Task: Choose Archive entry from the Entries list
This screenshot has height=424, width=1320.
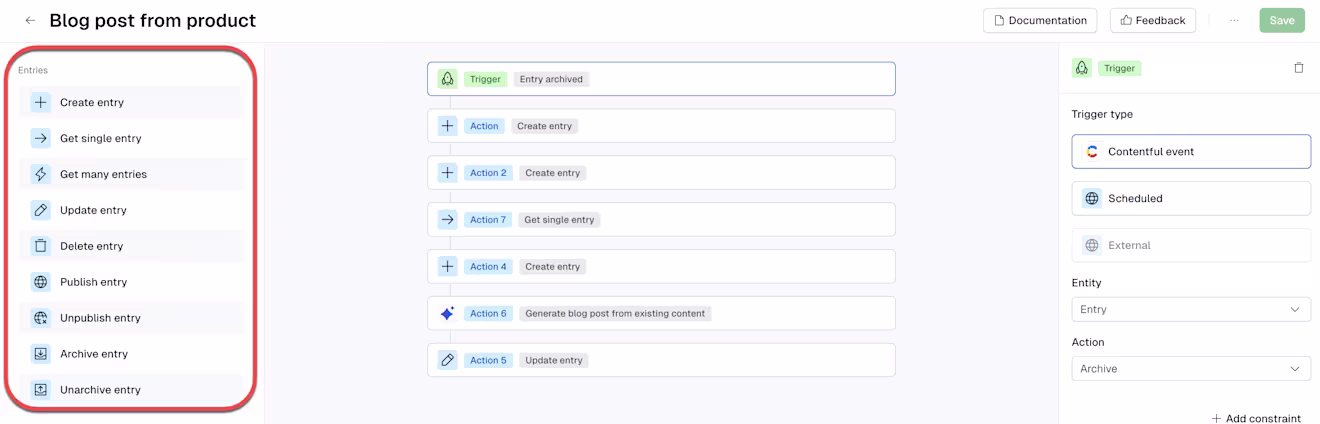Action: pyautogui.click(x=131, y=354)
